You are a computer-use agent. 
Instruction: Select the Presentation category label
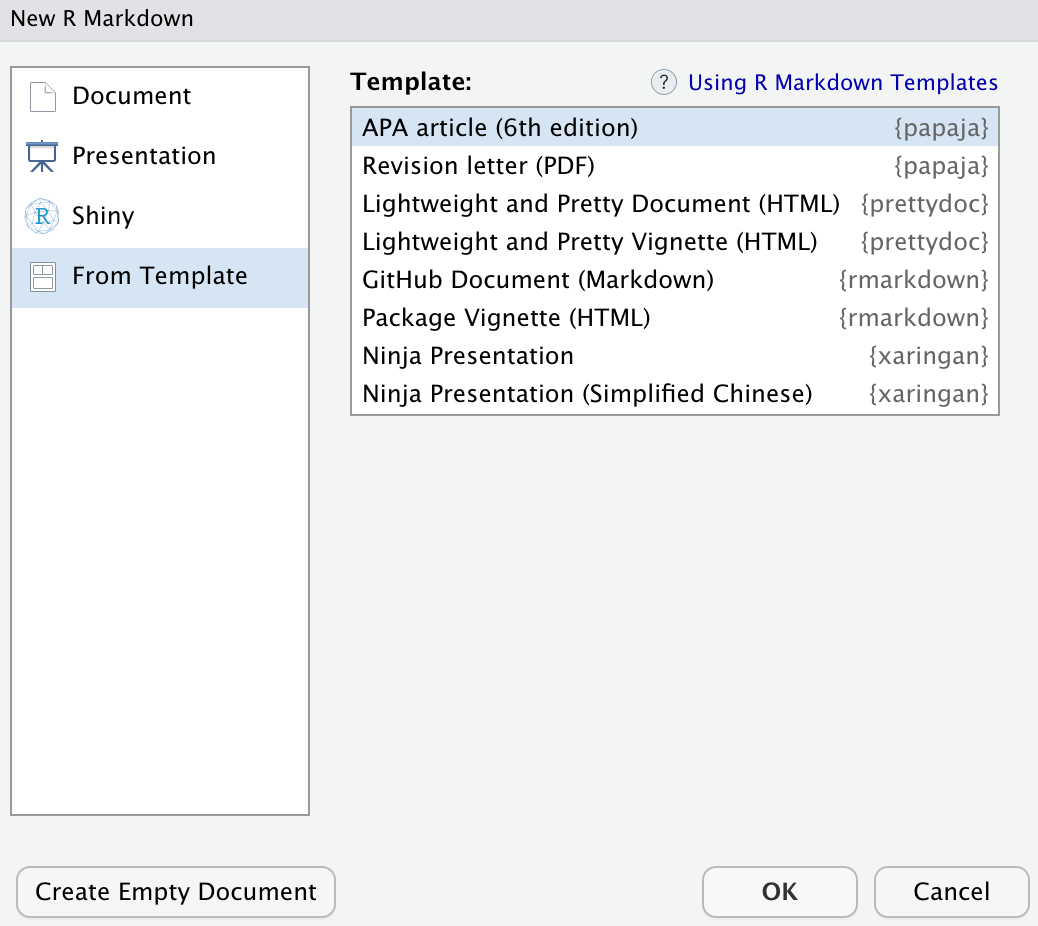(144, 156)
